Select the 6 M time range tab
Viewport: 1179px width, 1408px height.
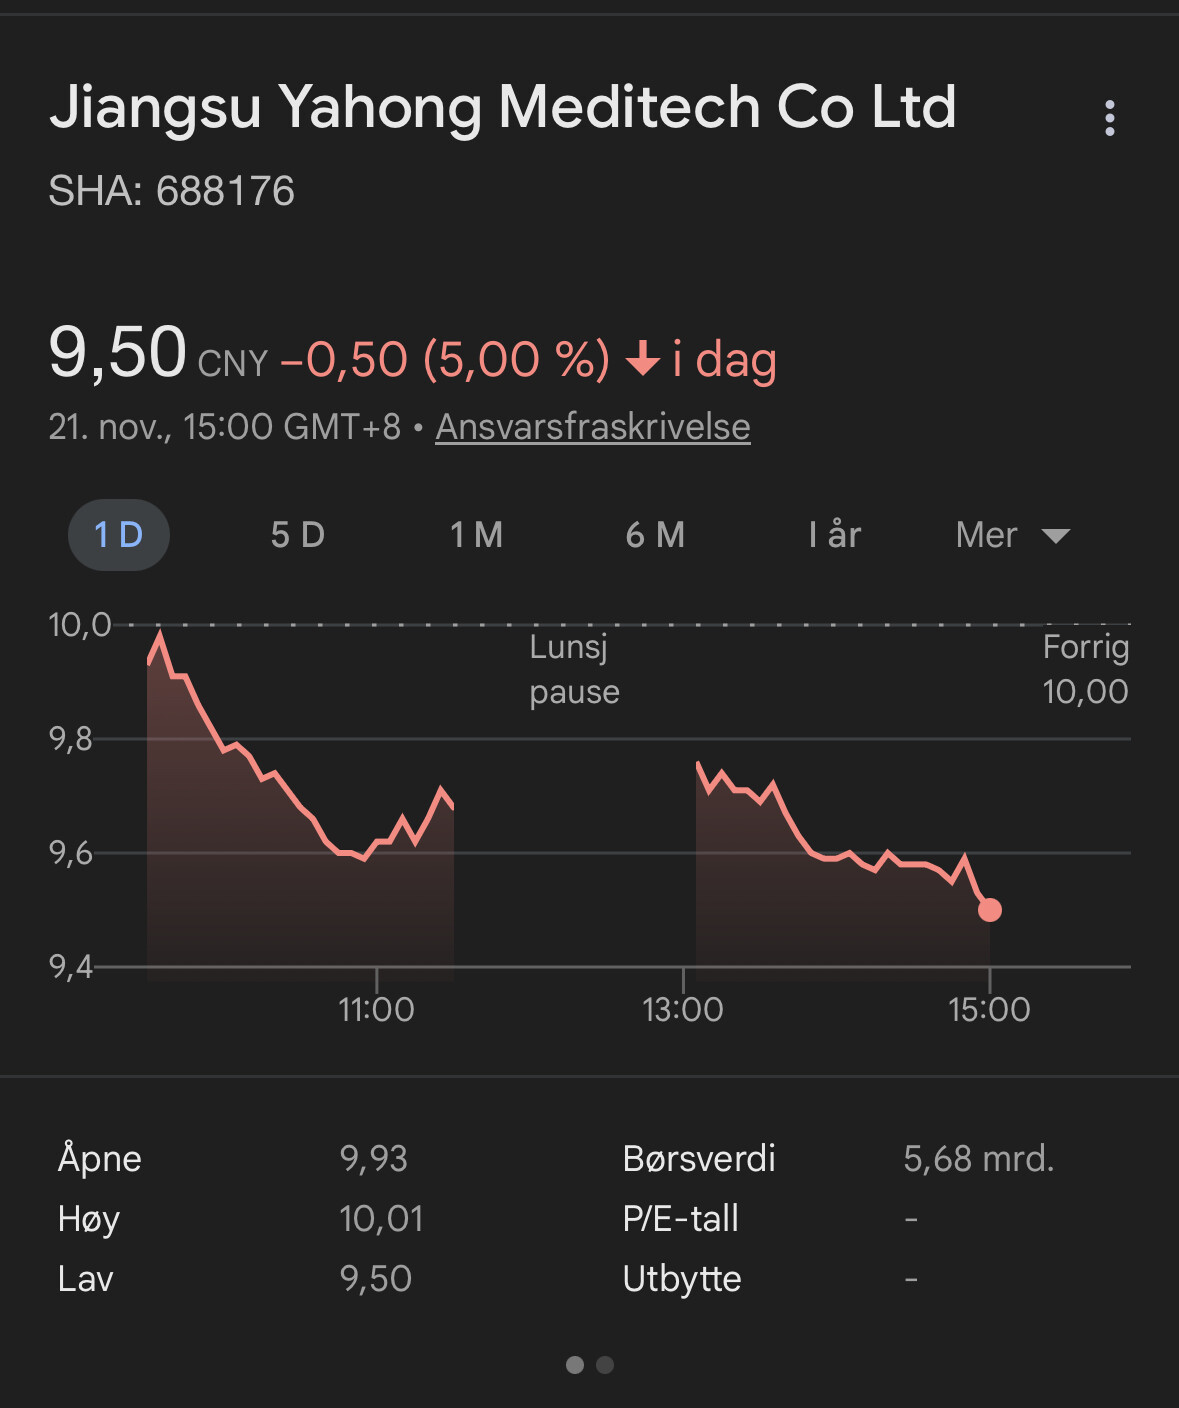tap(655, 535)
